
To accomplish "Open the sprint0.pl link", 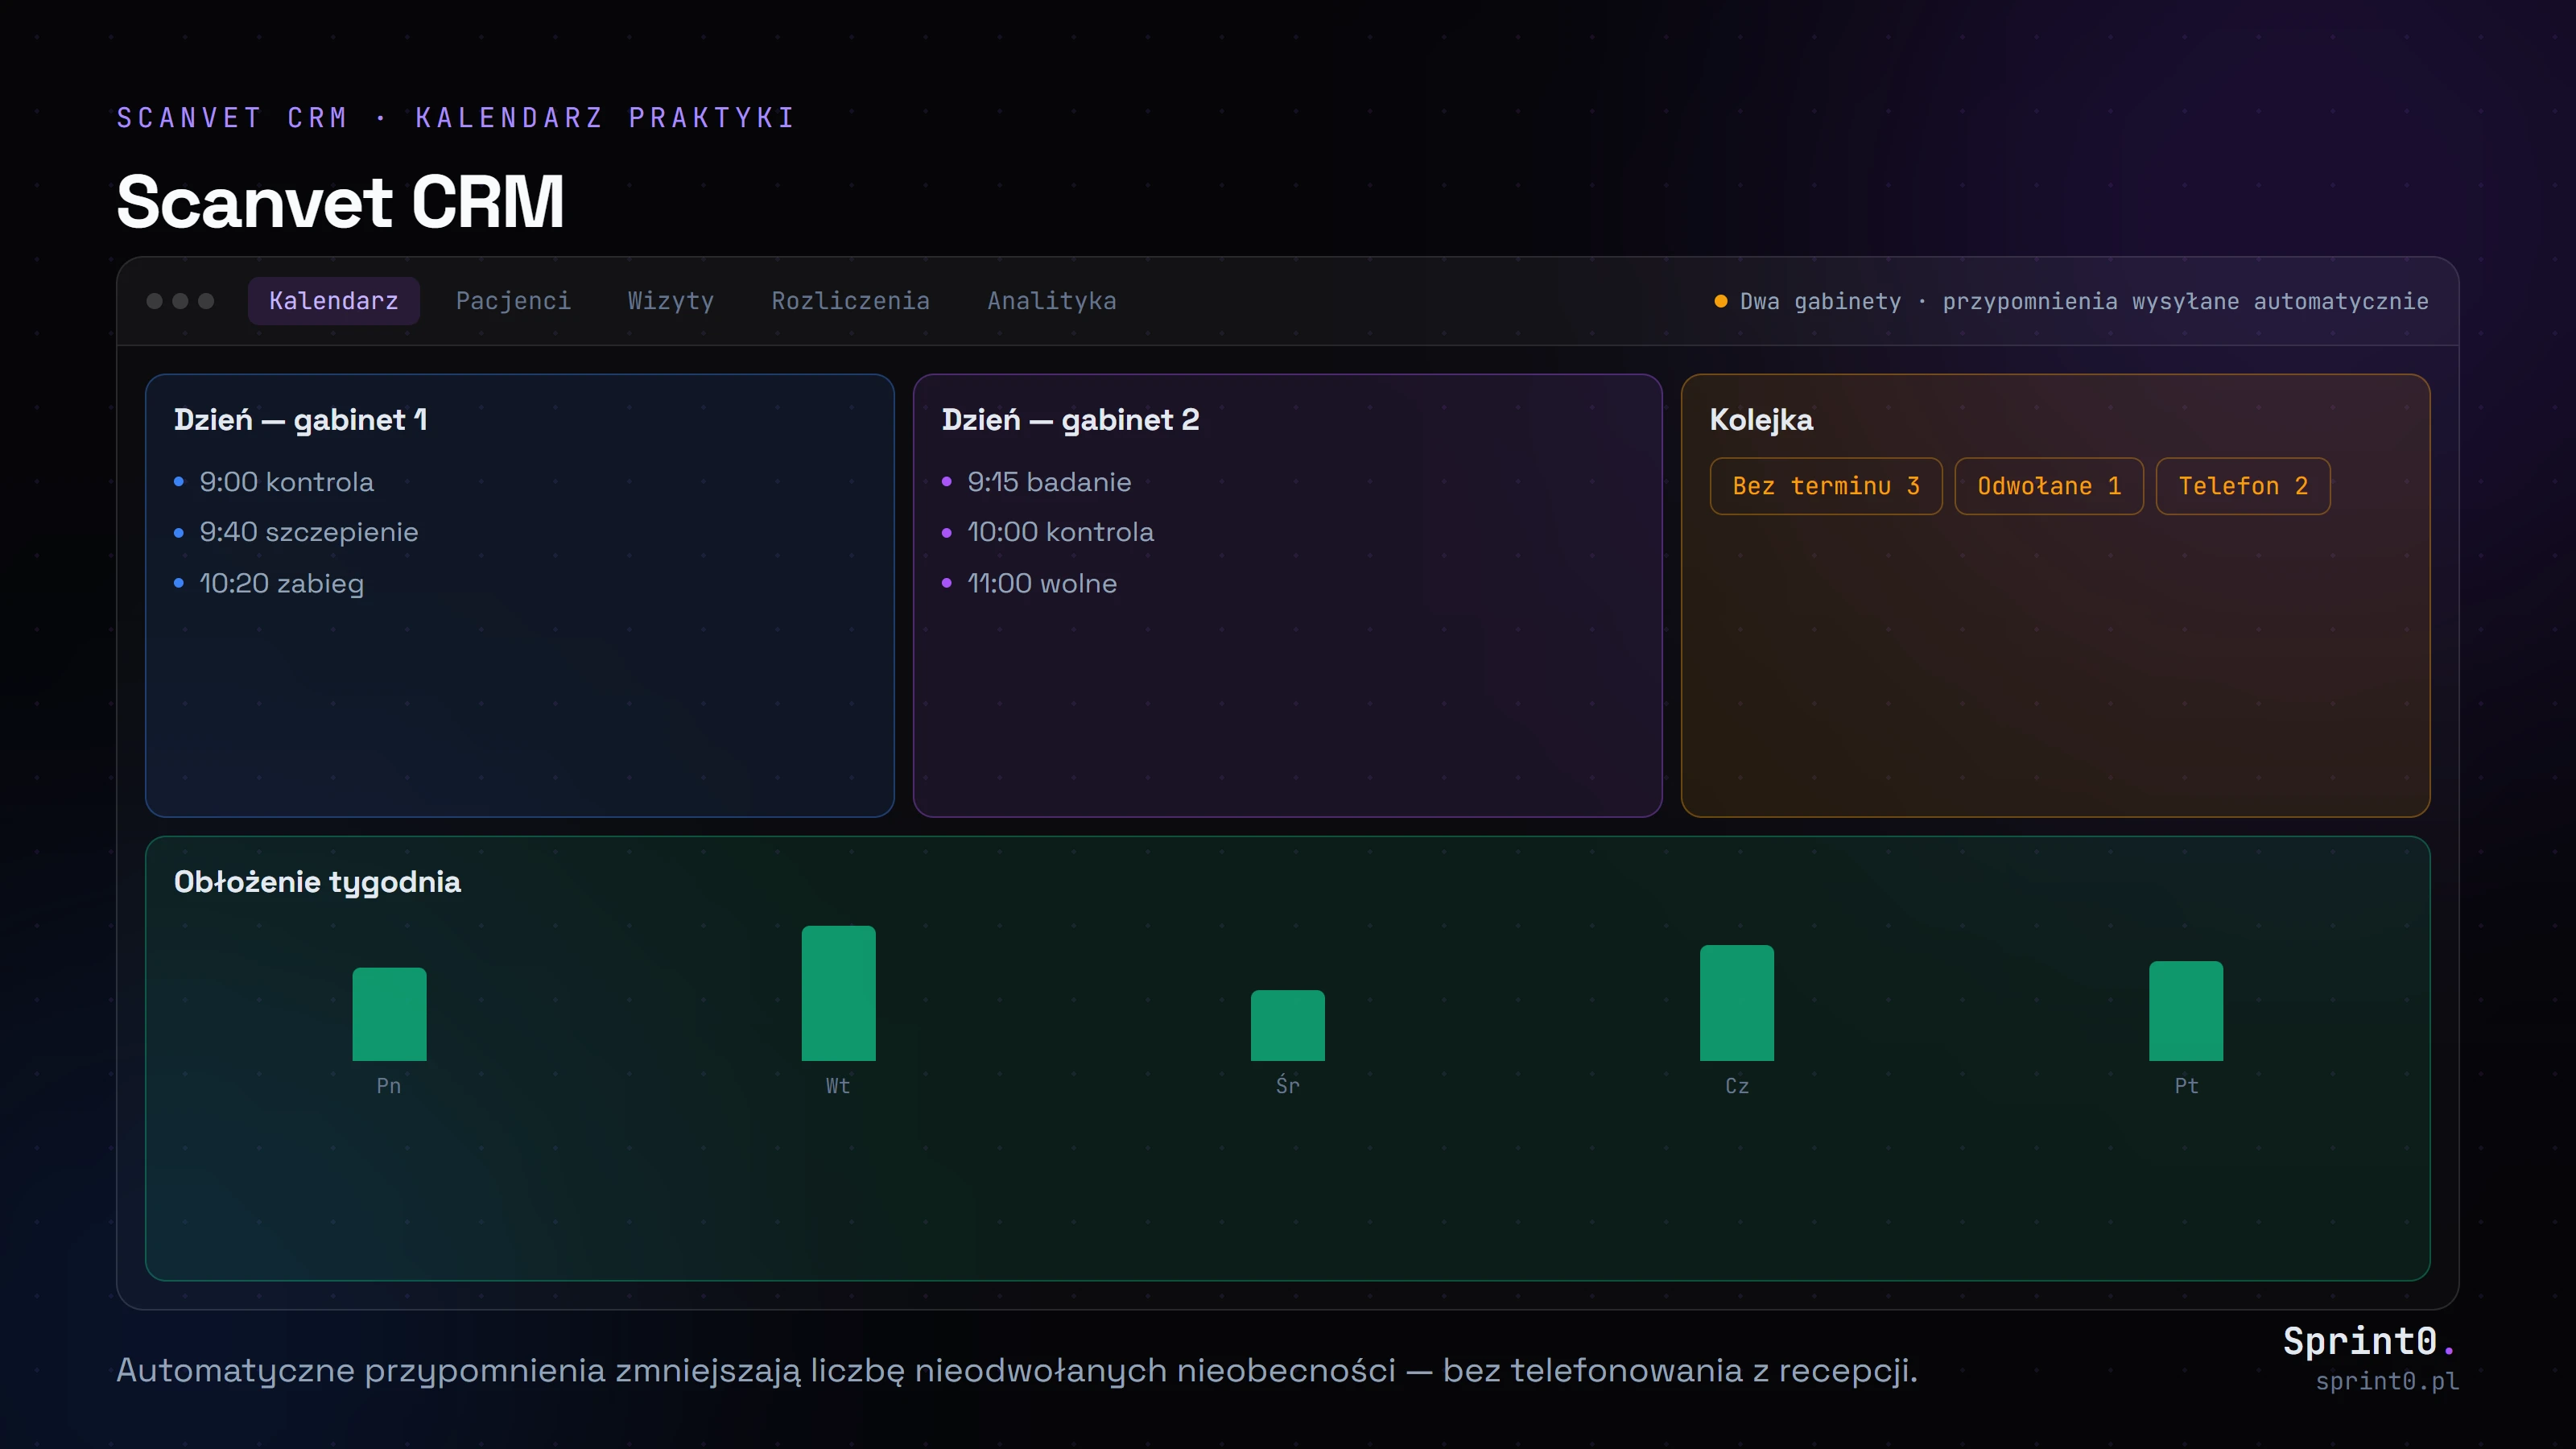I will point(2386,1381).
